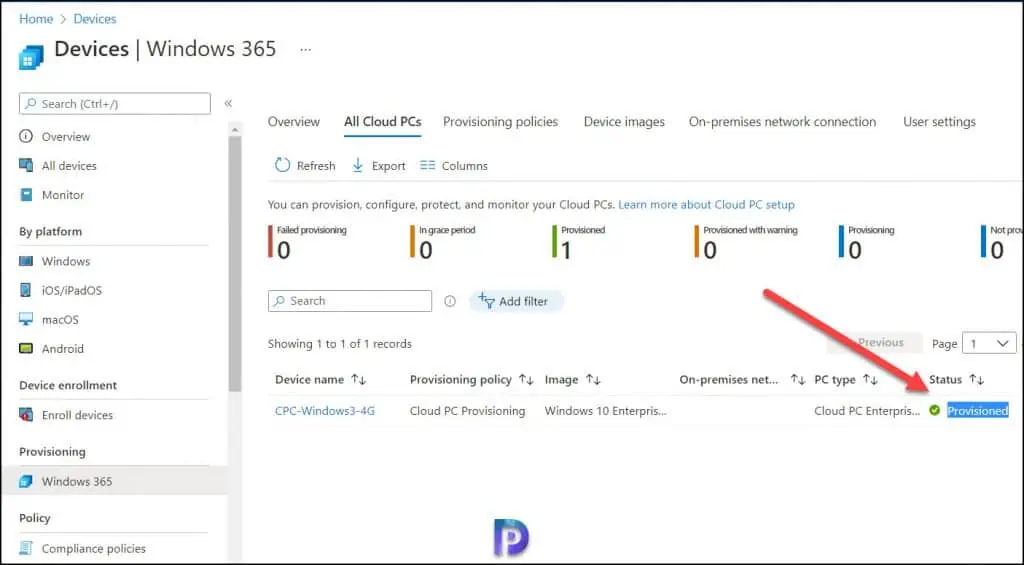Click Showing 1 to 1 of 1 records
Image resolution: width=1024 pixels, height=565 pixels.
[340, 344]
